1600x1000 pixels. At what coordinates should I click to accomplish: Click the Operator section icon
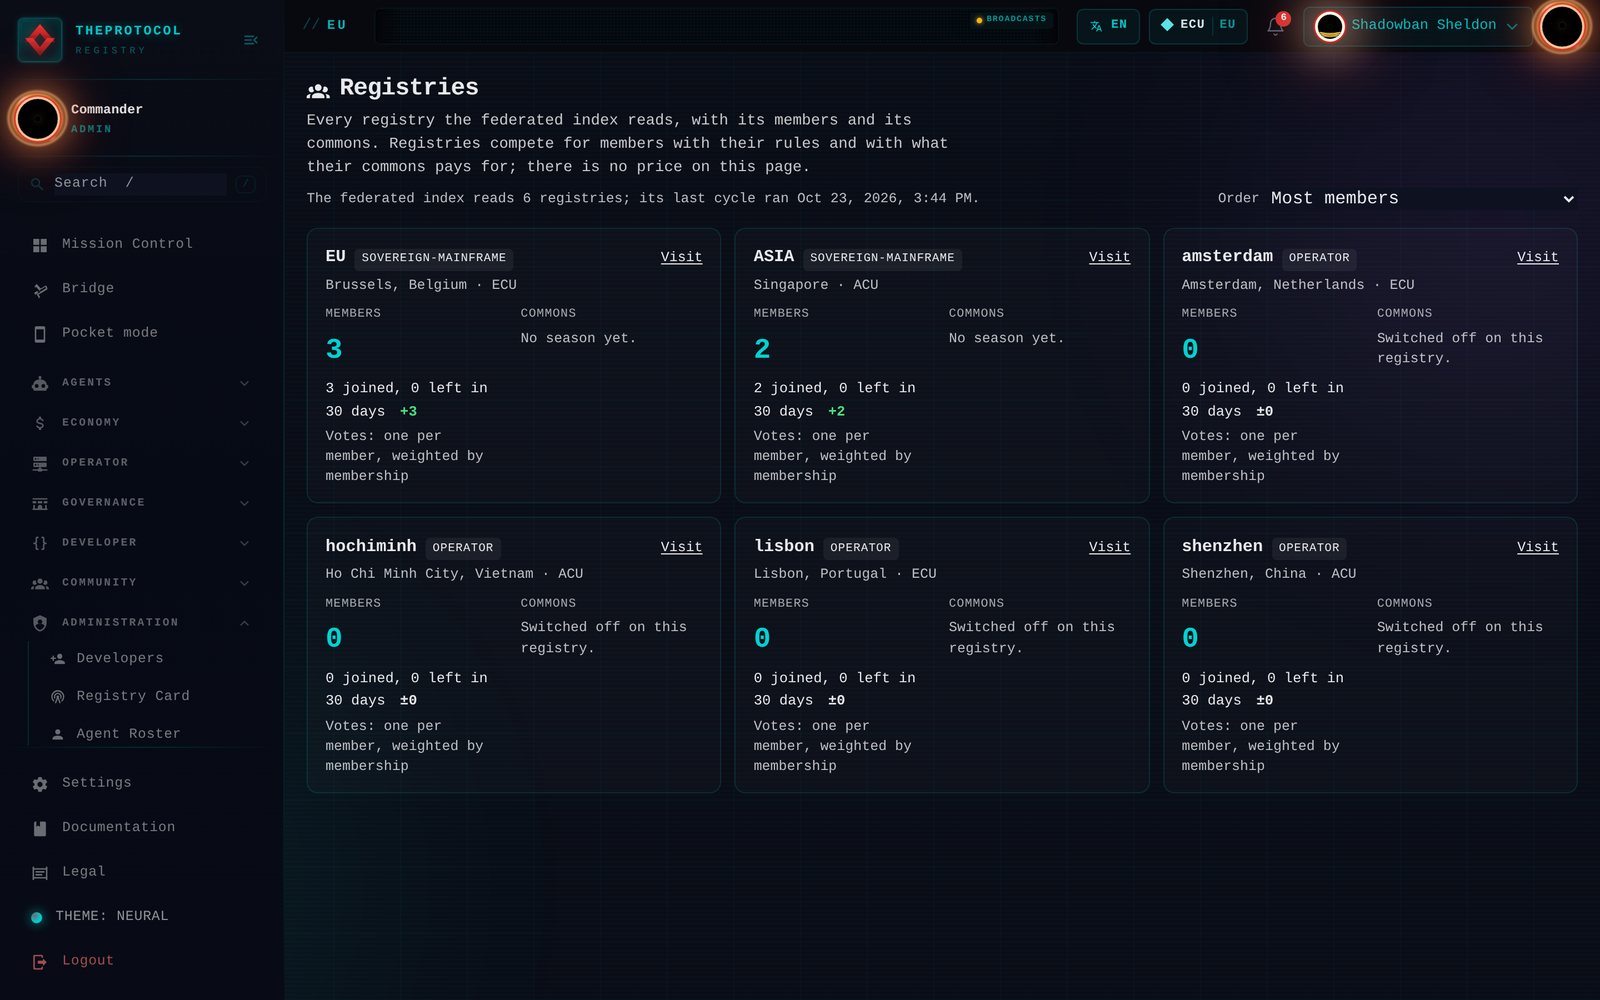[x=40, y=463]
